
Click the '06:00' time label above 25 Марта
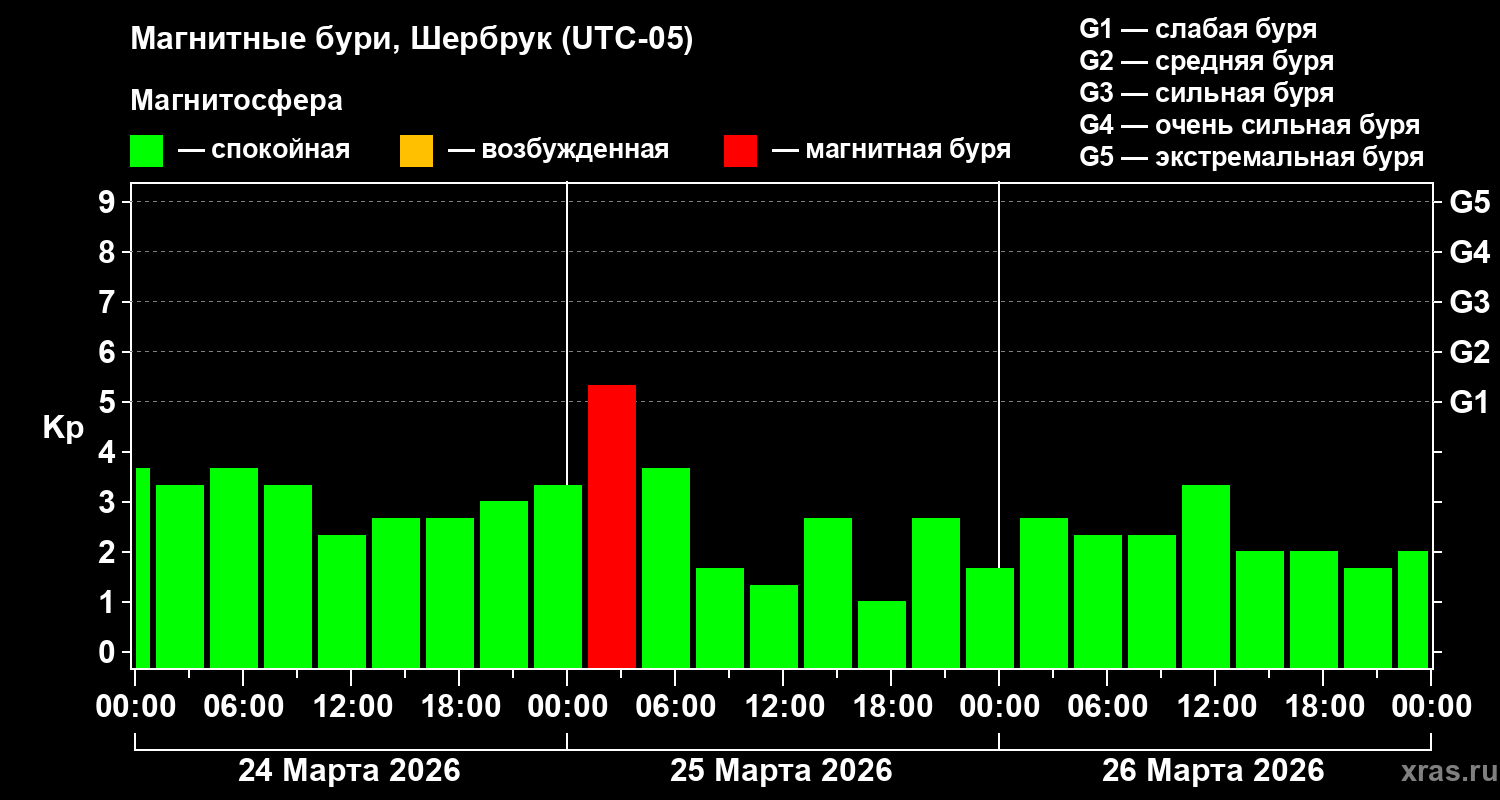point(675,707)
